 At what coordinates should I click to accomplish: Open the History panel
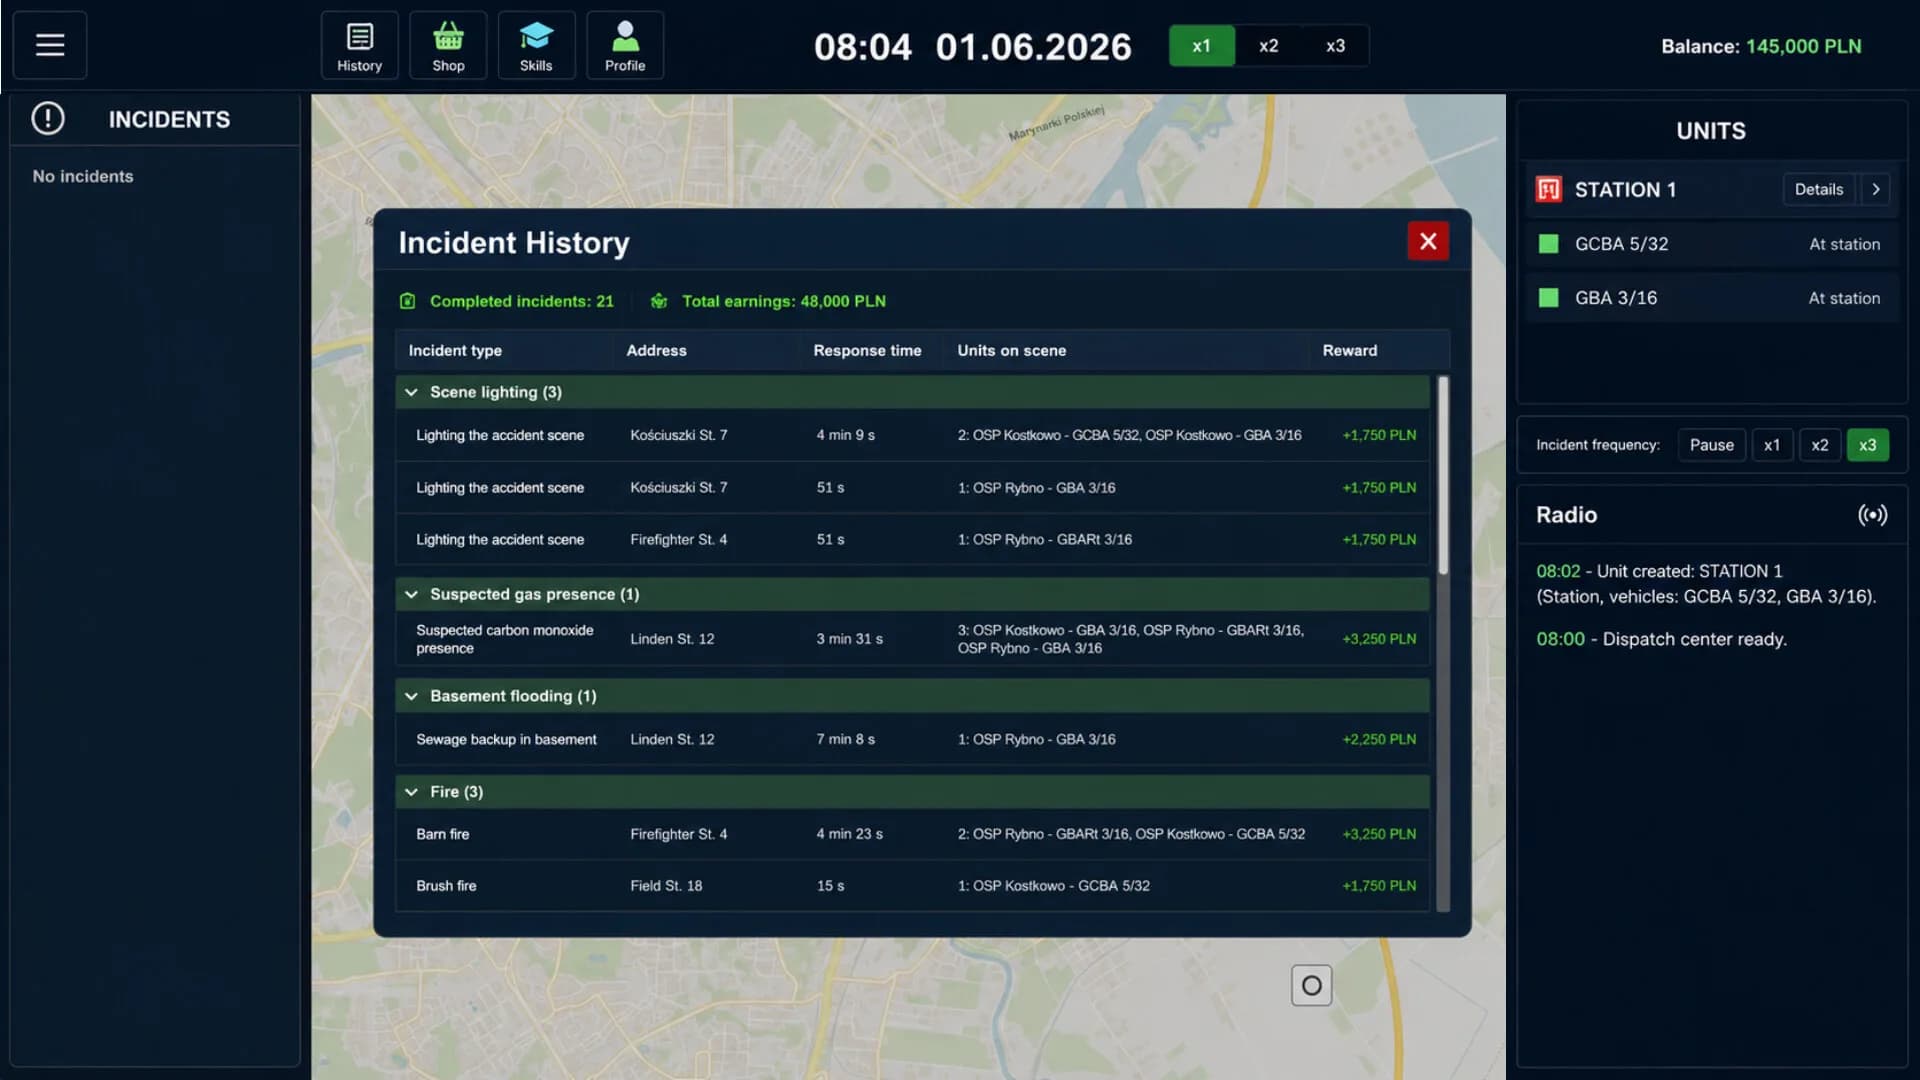click(x=359, y=45)
